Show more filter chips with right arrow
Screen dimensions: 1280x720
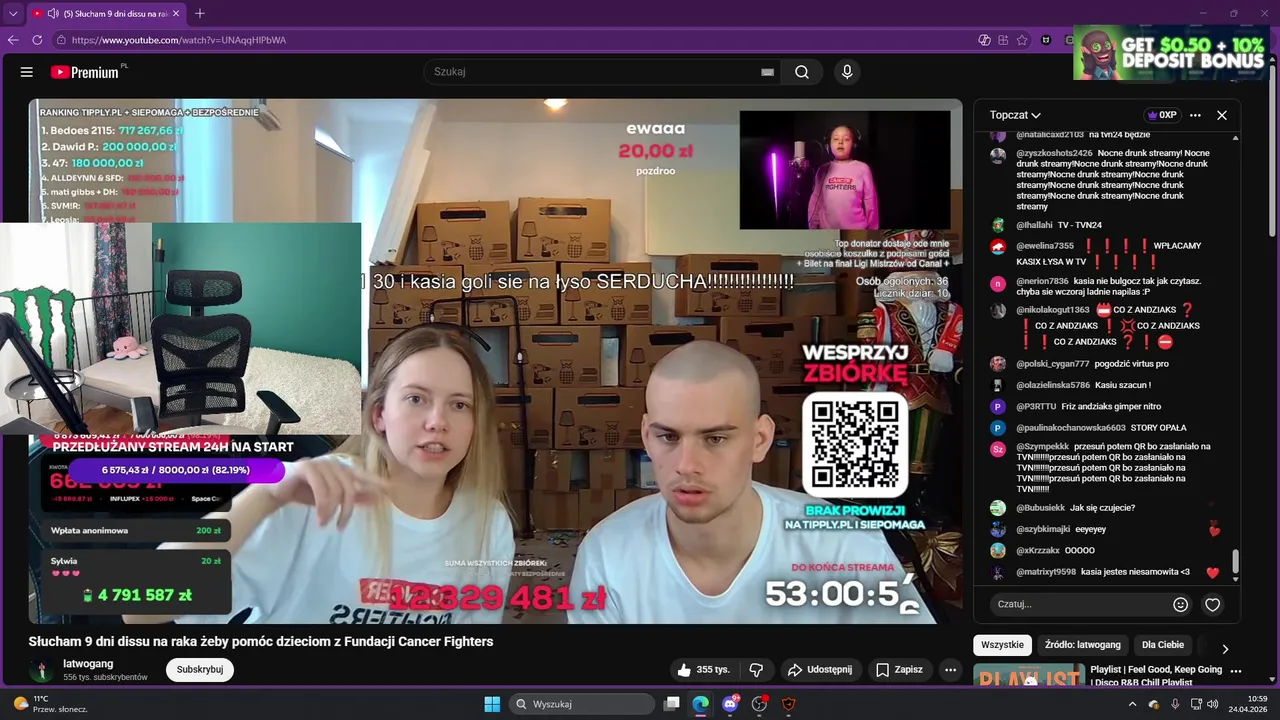(1225, 649)
